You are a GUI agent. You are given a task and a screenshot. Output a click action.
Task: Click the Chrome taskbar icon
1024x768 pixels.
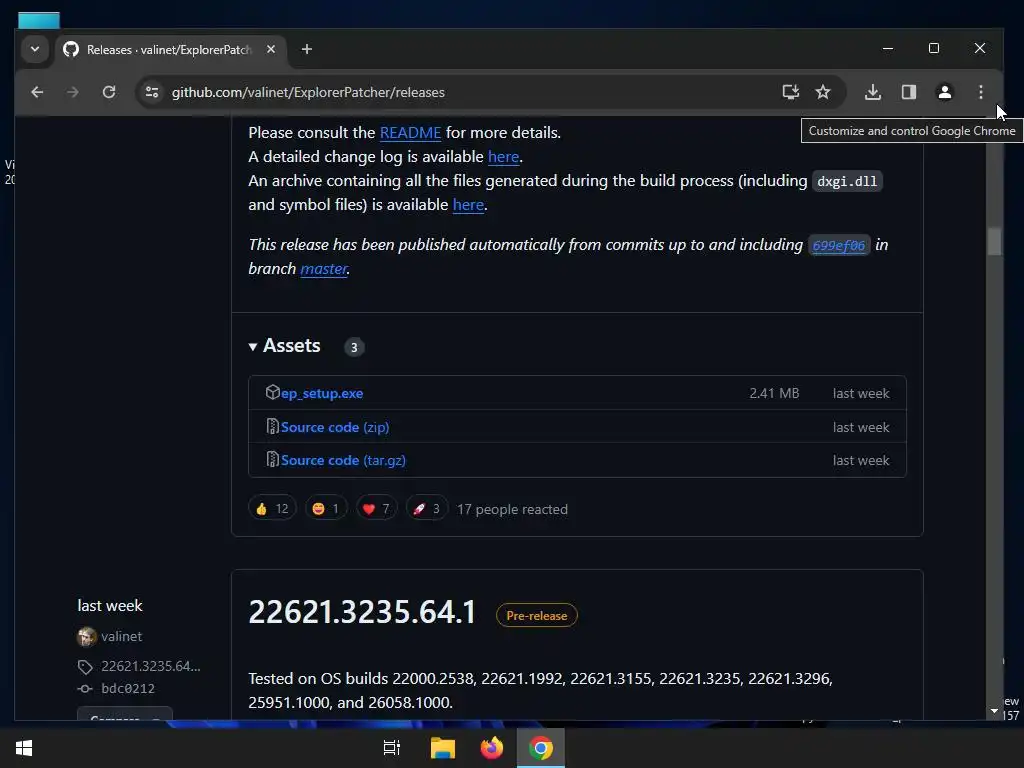[x=541, y=748]
